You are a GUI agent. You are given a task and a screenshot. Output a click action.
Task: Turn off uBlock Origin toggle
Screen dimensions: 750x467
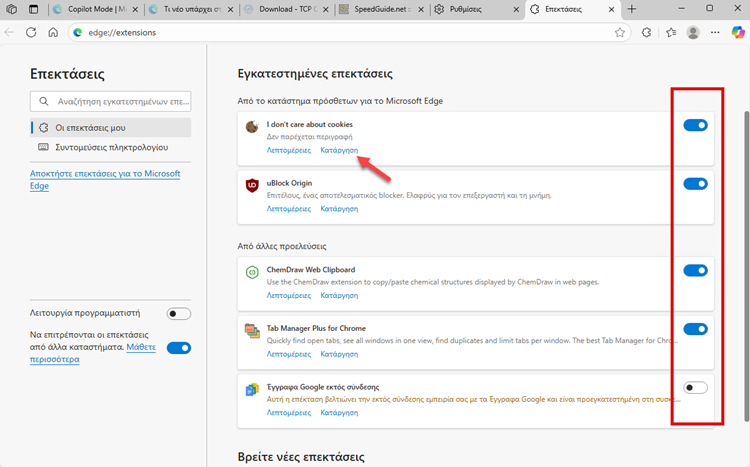tap(695, 184)
